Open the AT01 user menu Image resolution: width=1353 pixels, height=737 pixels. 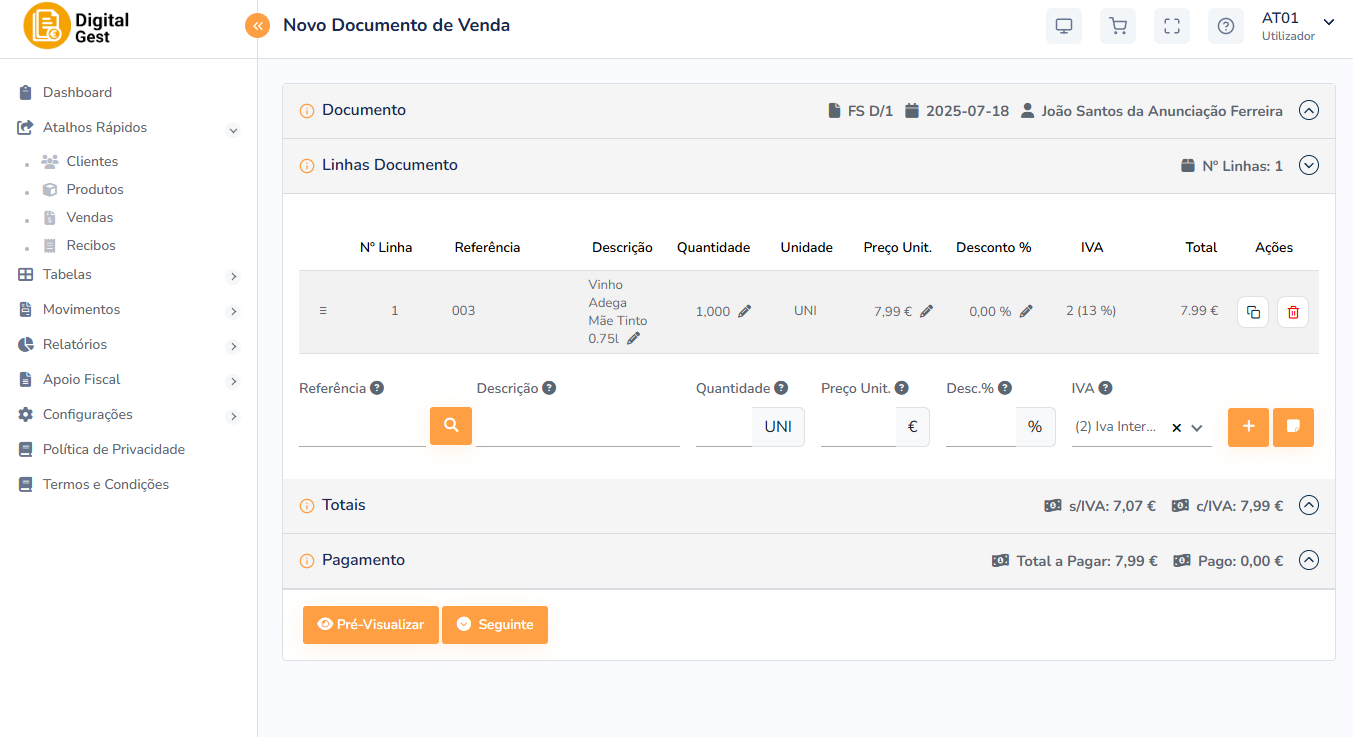pyautogui.click(x=1295, y=26)
